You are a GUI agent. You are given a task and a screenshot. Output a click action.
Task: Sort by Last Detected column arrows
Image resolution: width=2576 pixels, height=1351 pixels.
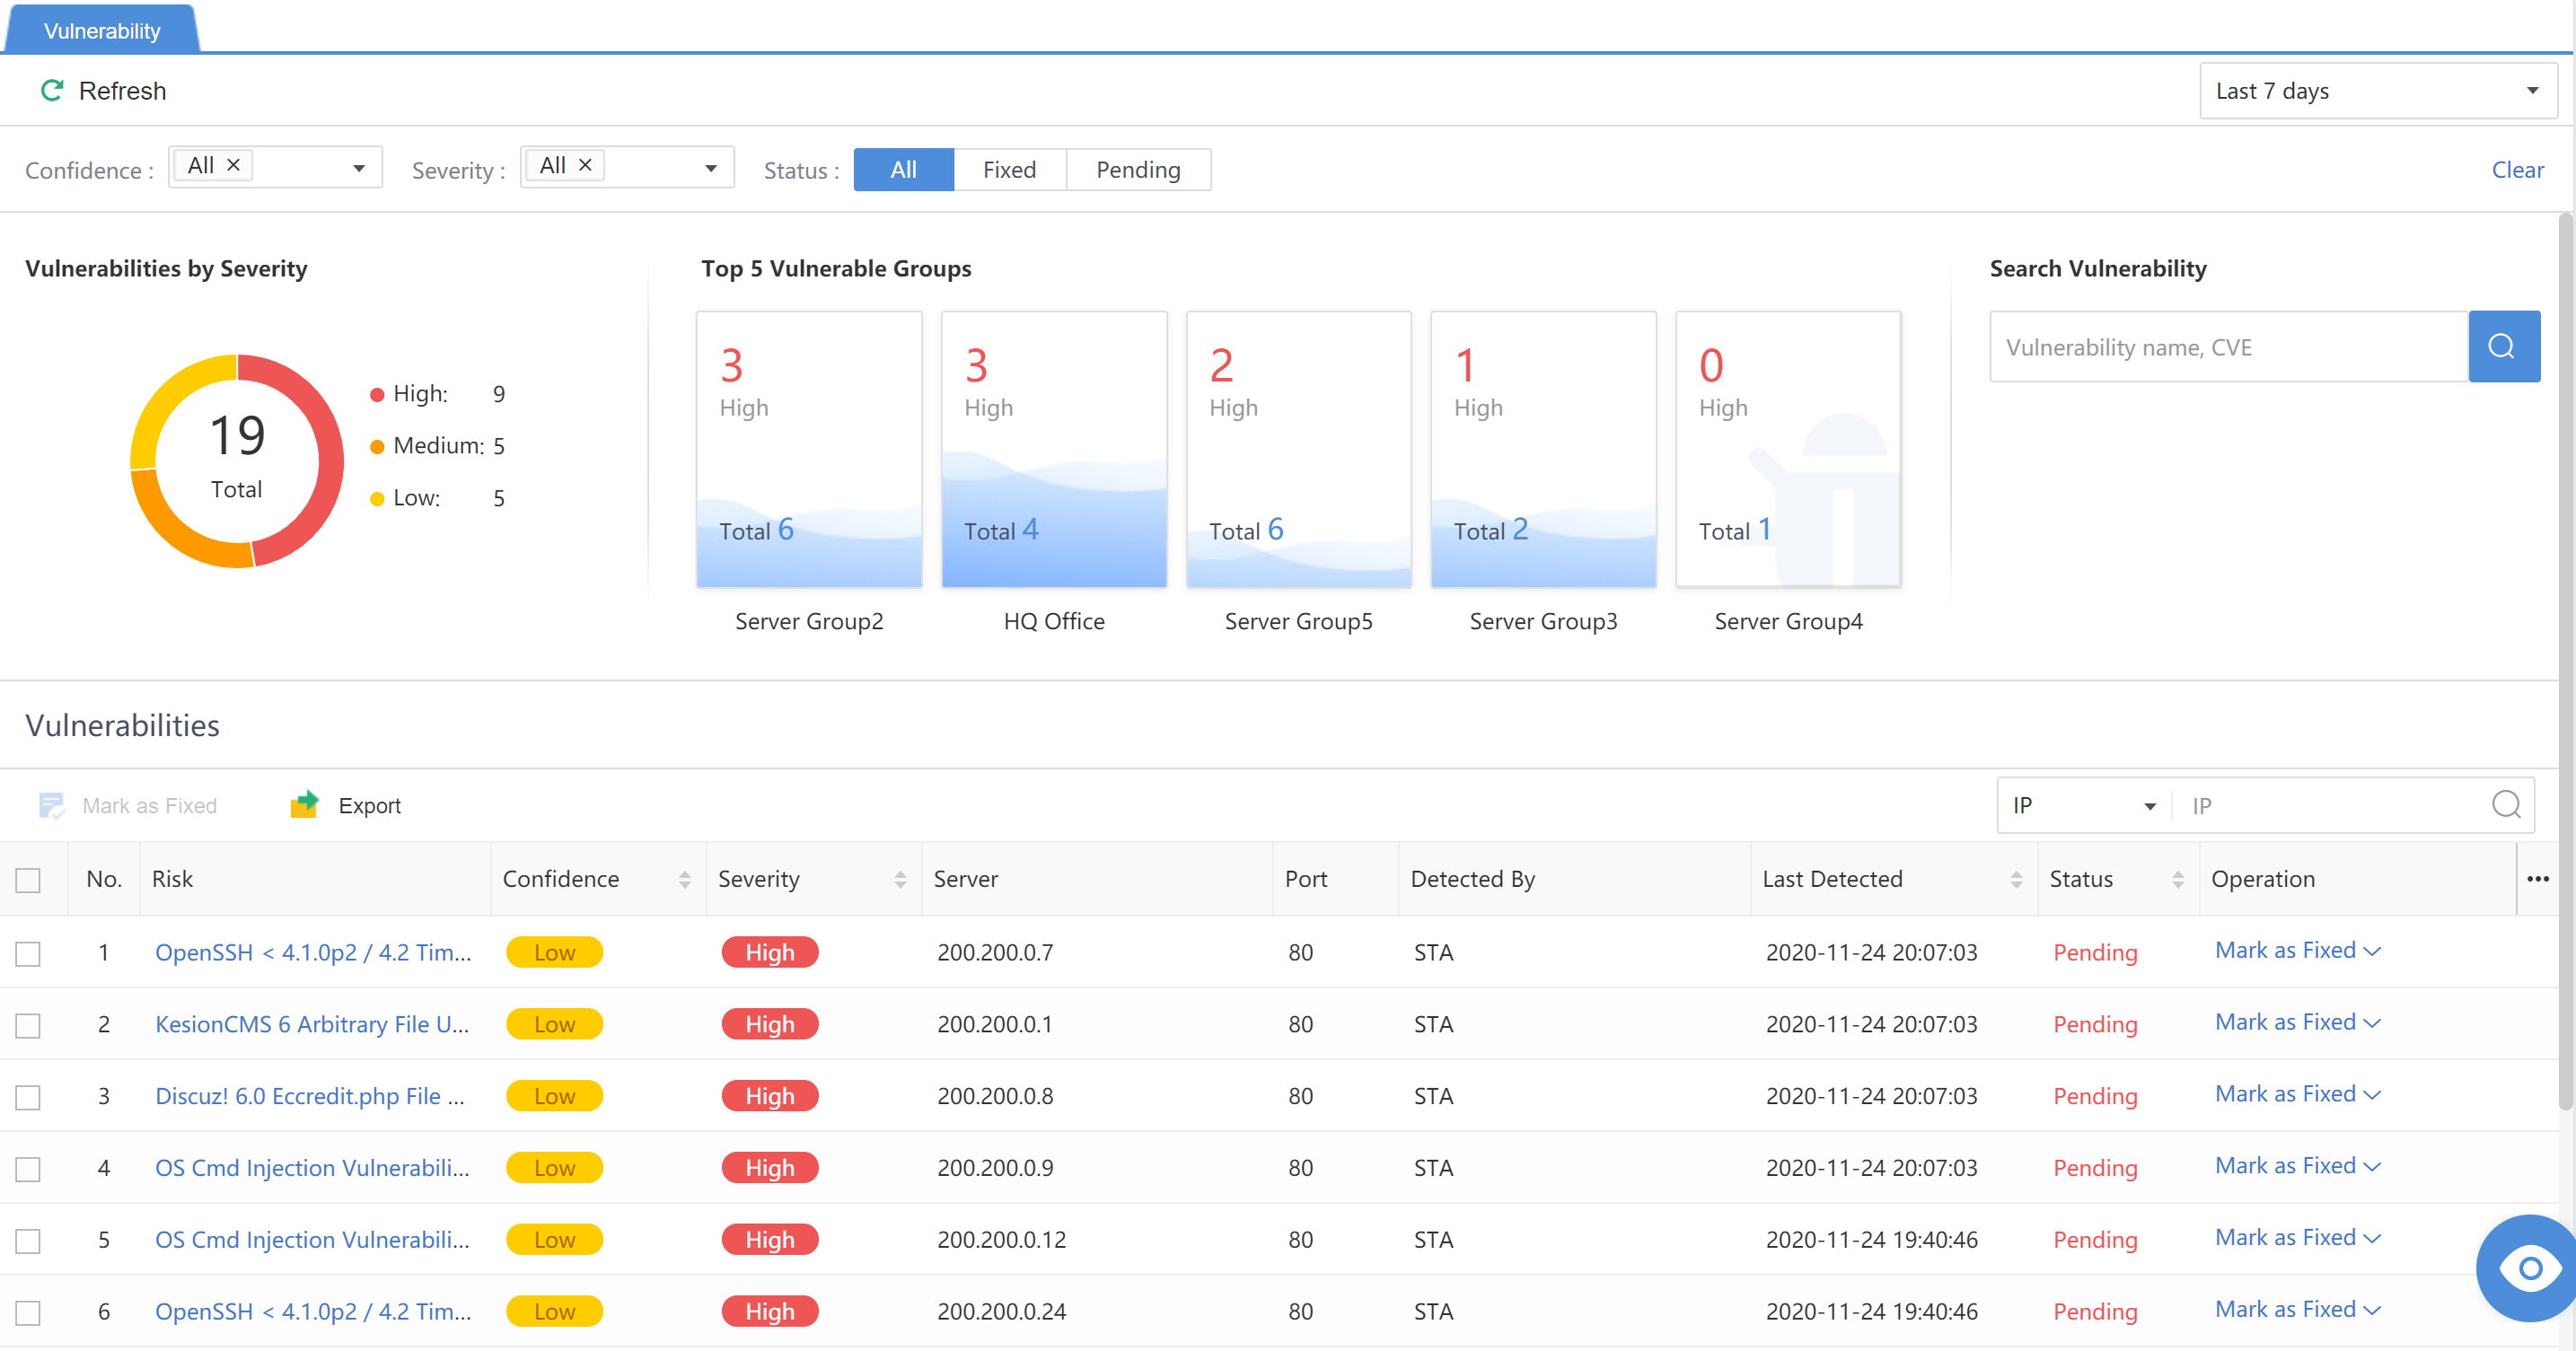click(2015, 879)
